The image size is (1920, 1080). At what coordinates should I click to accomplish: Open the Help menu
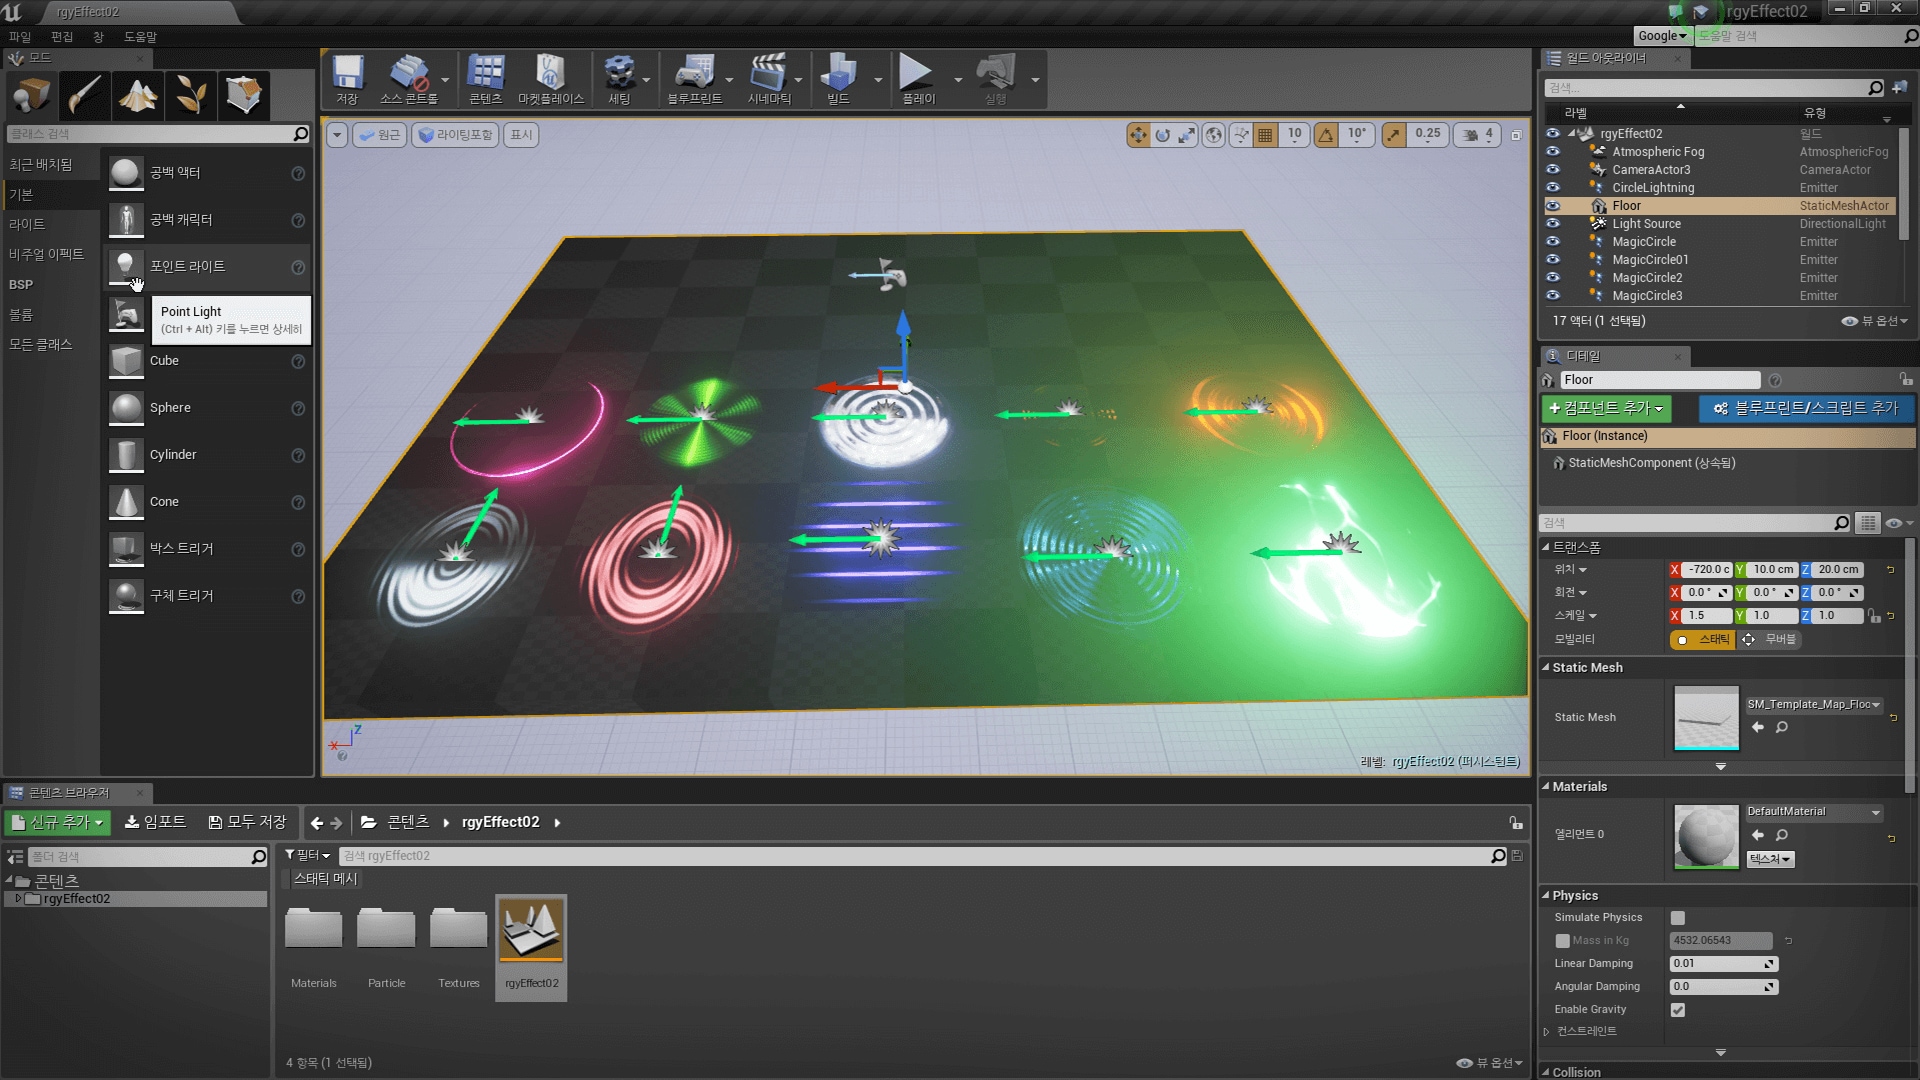point(140,37)
